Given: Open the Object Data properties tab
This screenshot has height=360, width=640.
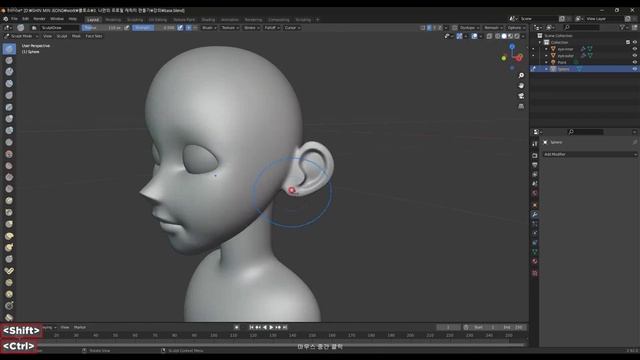Looking at the screenshot, I should click(x=535, y=252).
